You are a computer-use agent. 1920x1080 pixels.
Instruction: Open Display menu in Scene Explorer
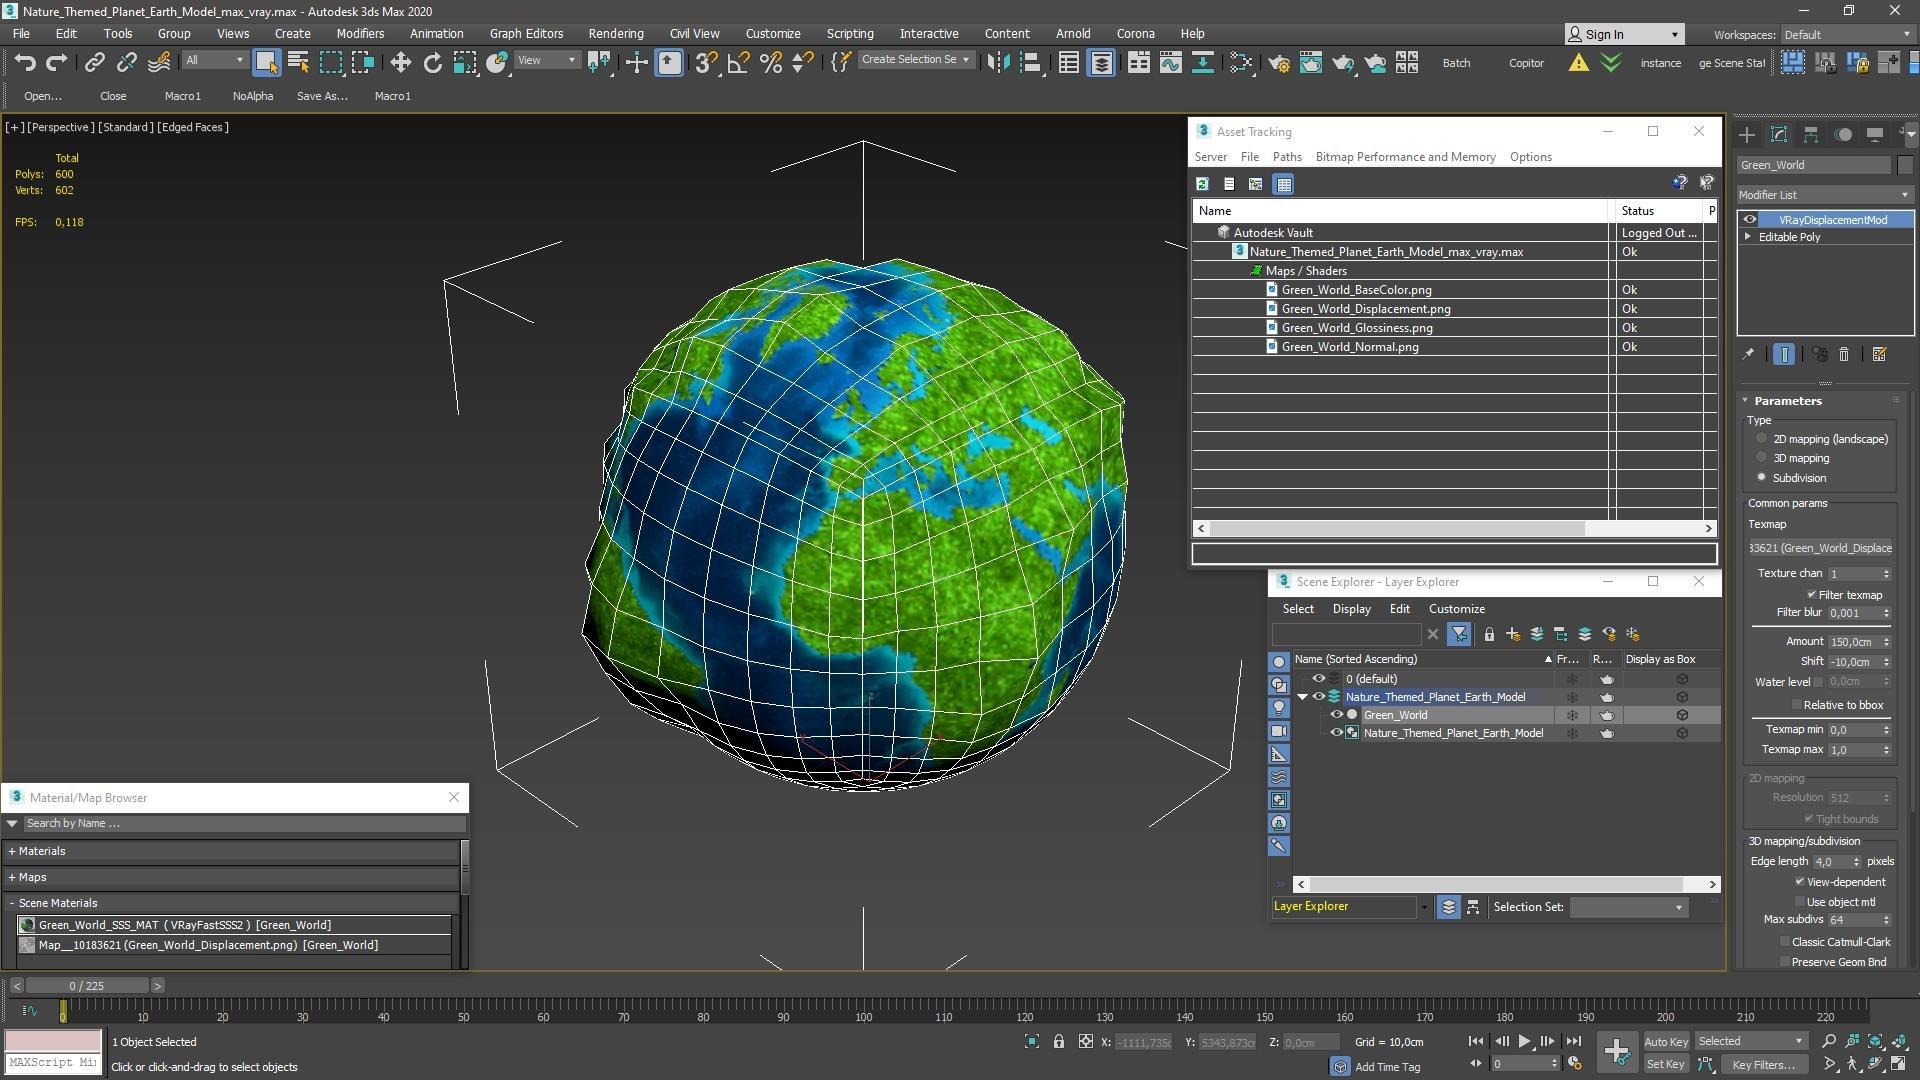(x=1351, y=609)
